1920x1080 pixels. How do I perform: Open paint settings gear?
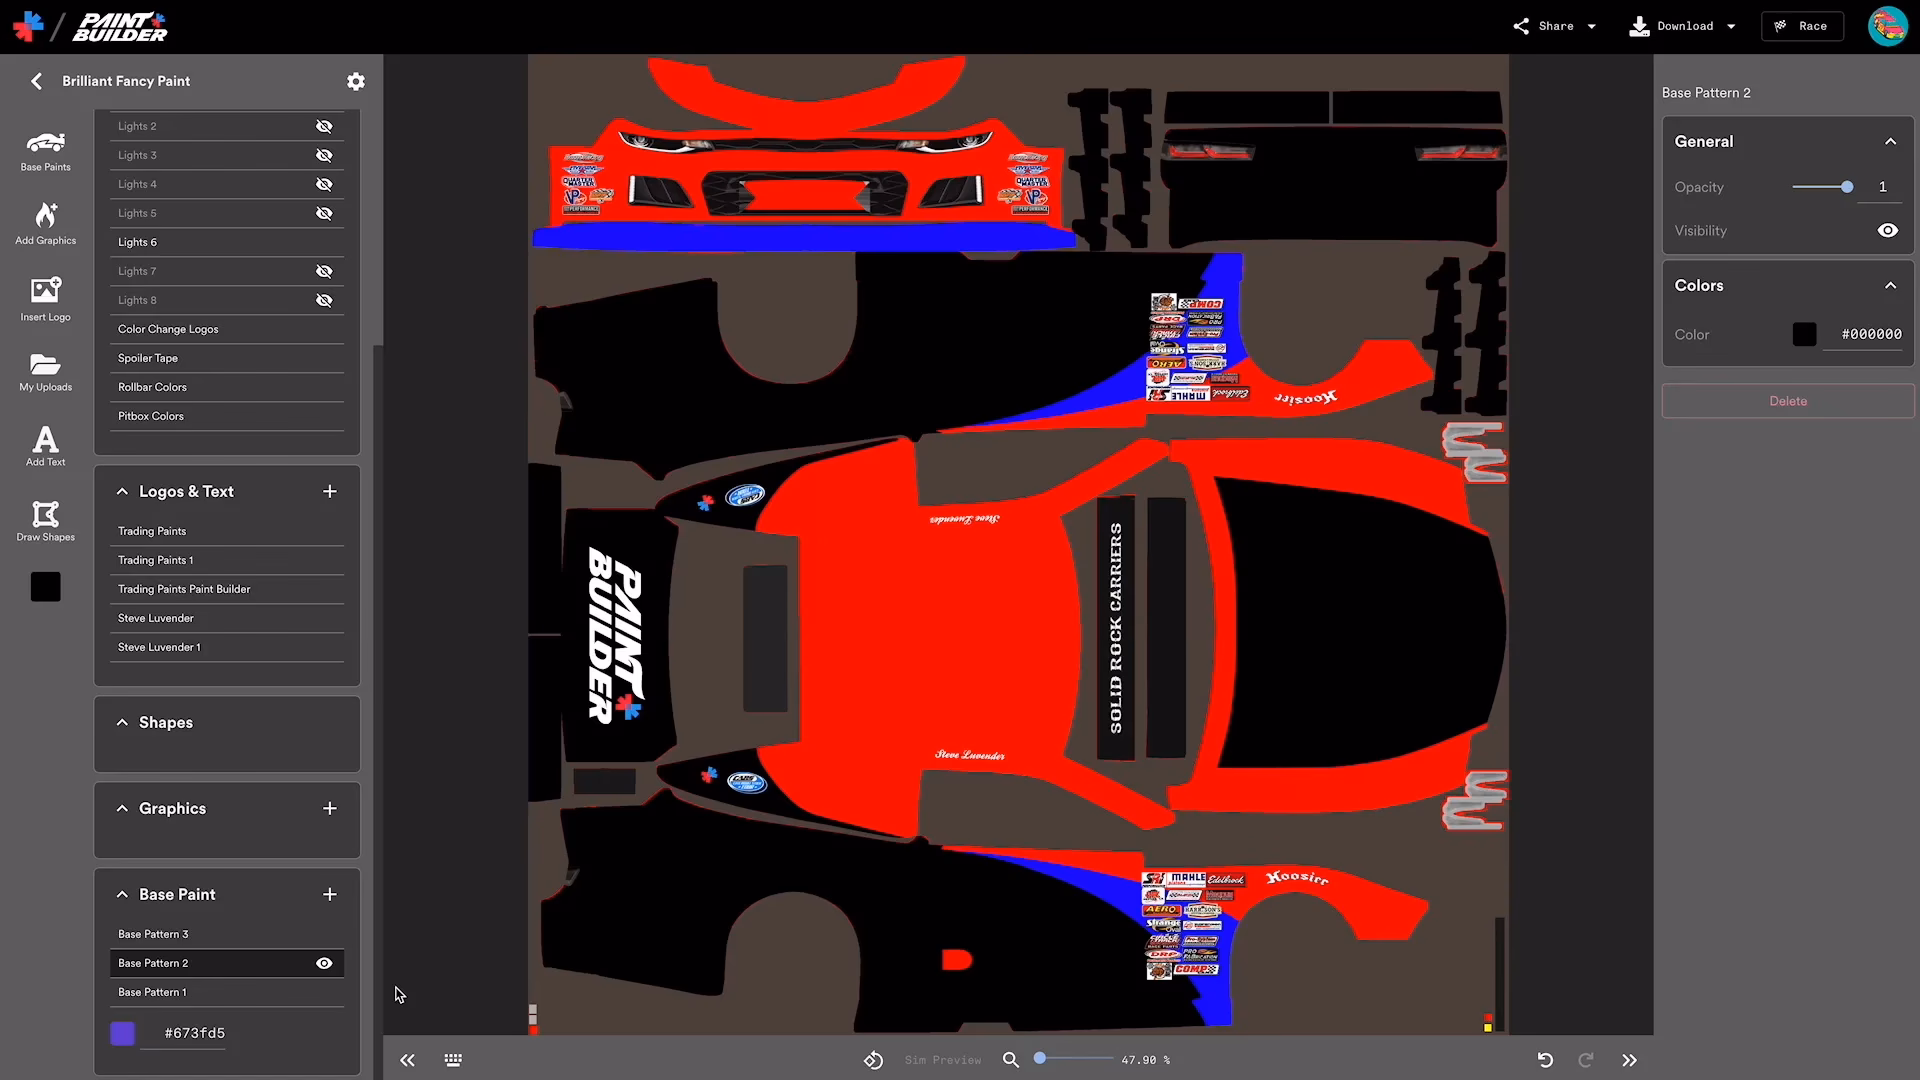coord(356,81)
